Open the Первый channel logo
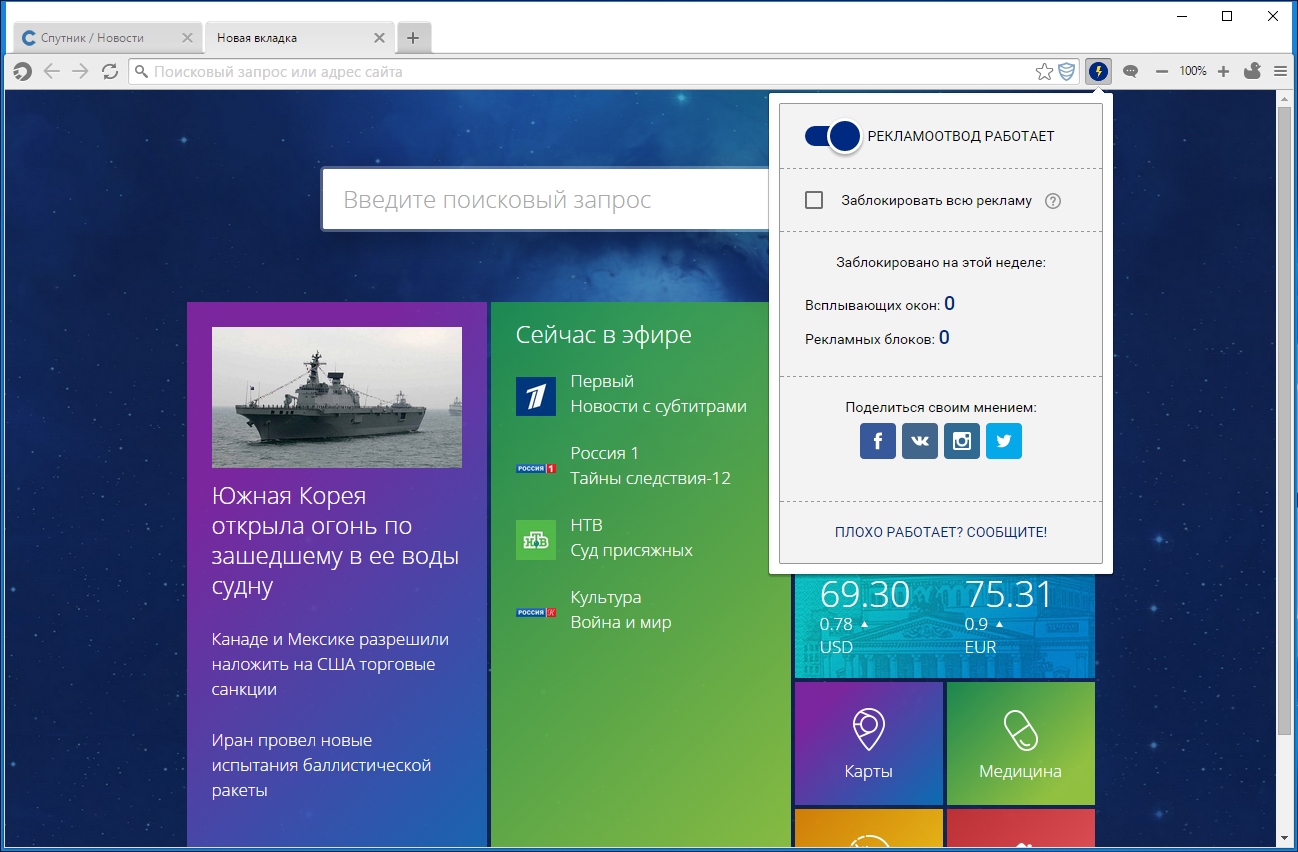1298x852 pixels. 536,396
